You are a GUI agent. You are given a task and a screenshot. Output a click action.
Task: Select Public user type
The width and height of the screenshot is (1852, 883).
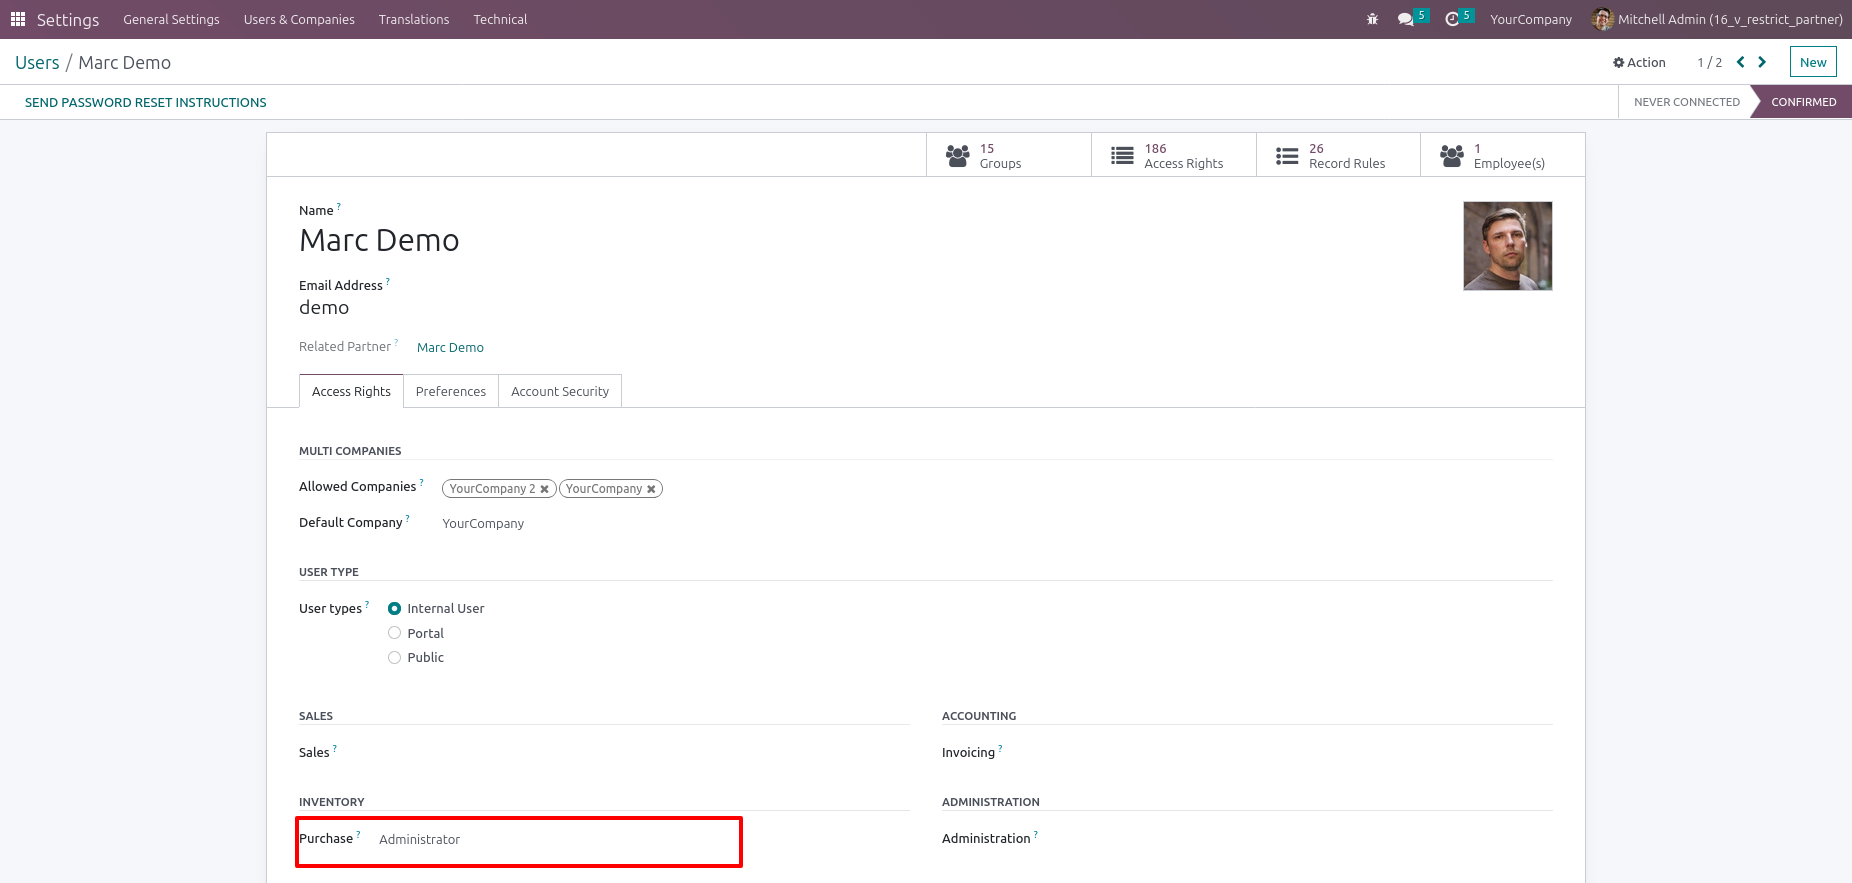point(394,657)
